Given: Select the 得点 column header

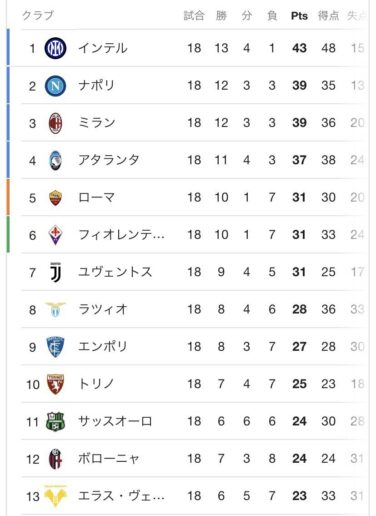Looking at the screenshot, I should tap(328, 16).
